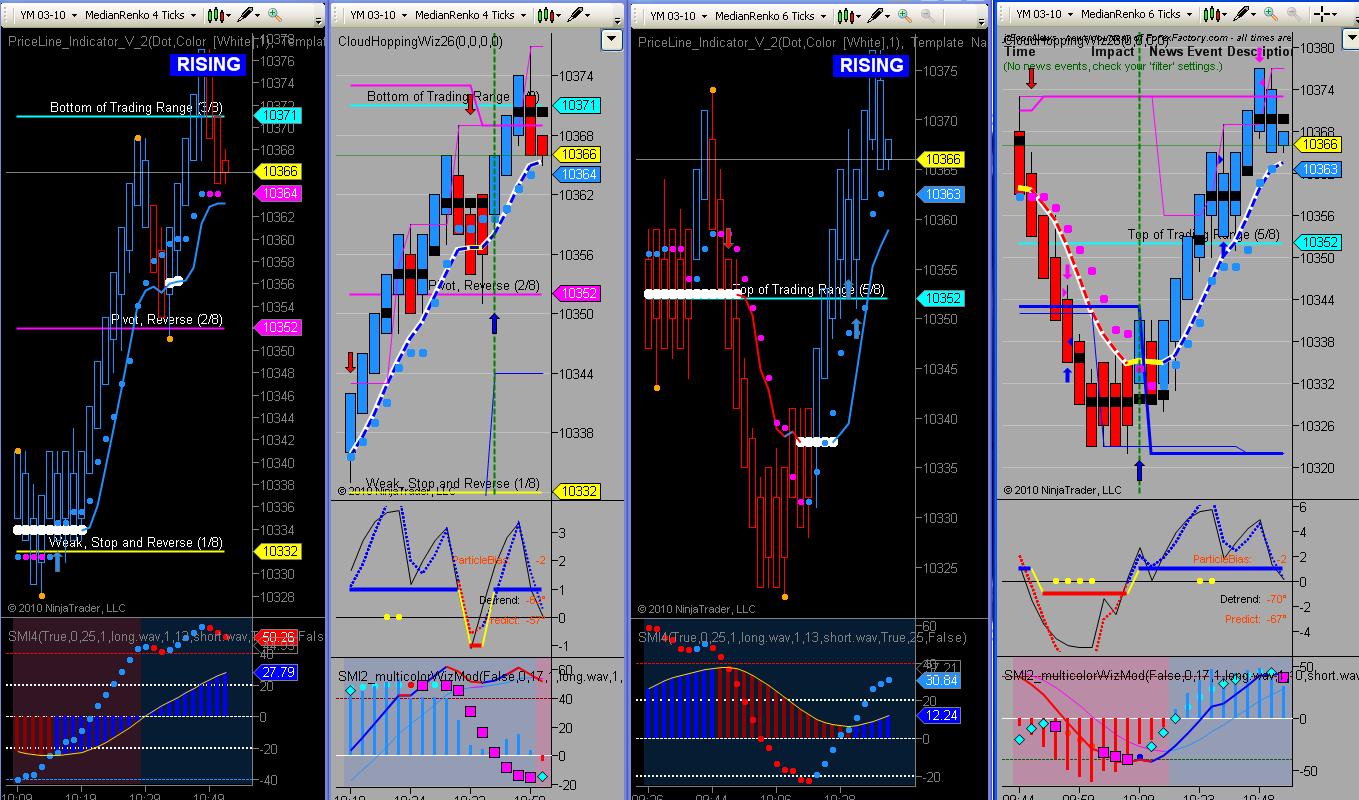Viewport: 1359px width, 800px height.
Task: Click 'Predict: -67°' readout on news 6 Ticks chart
Action: coord(1254,620)
